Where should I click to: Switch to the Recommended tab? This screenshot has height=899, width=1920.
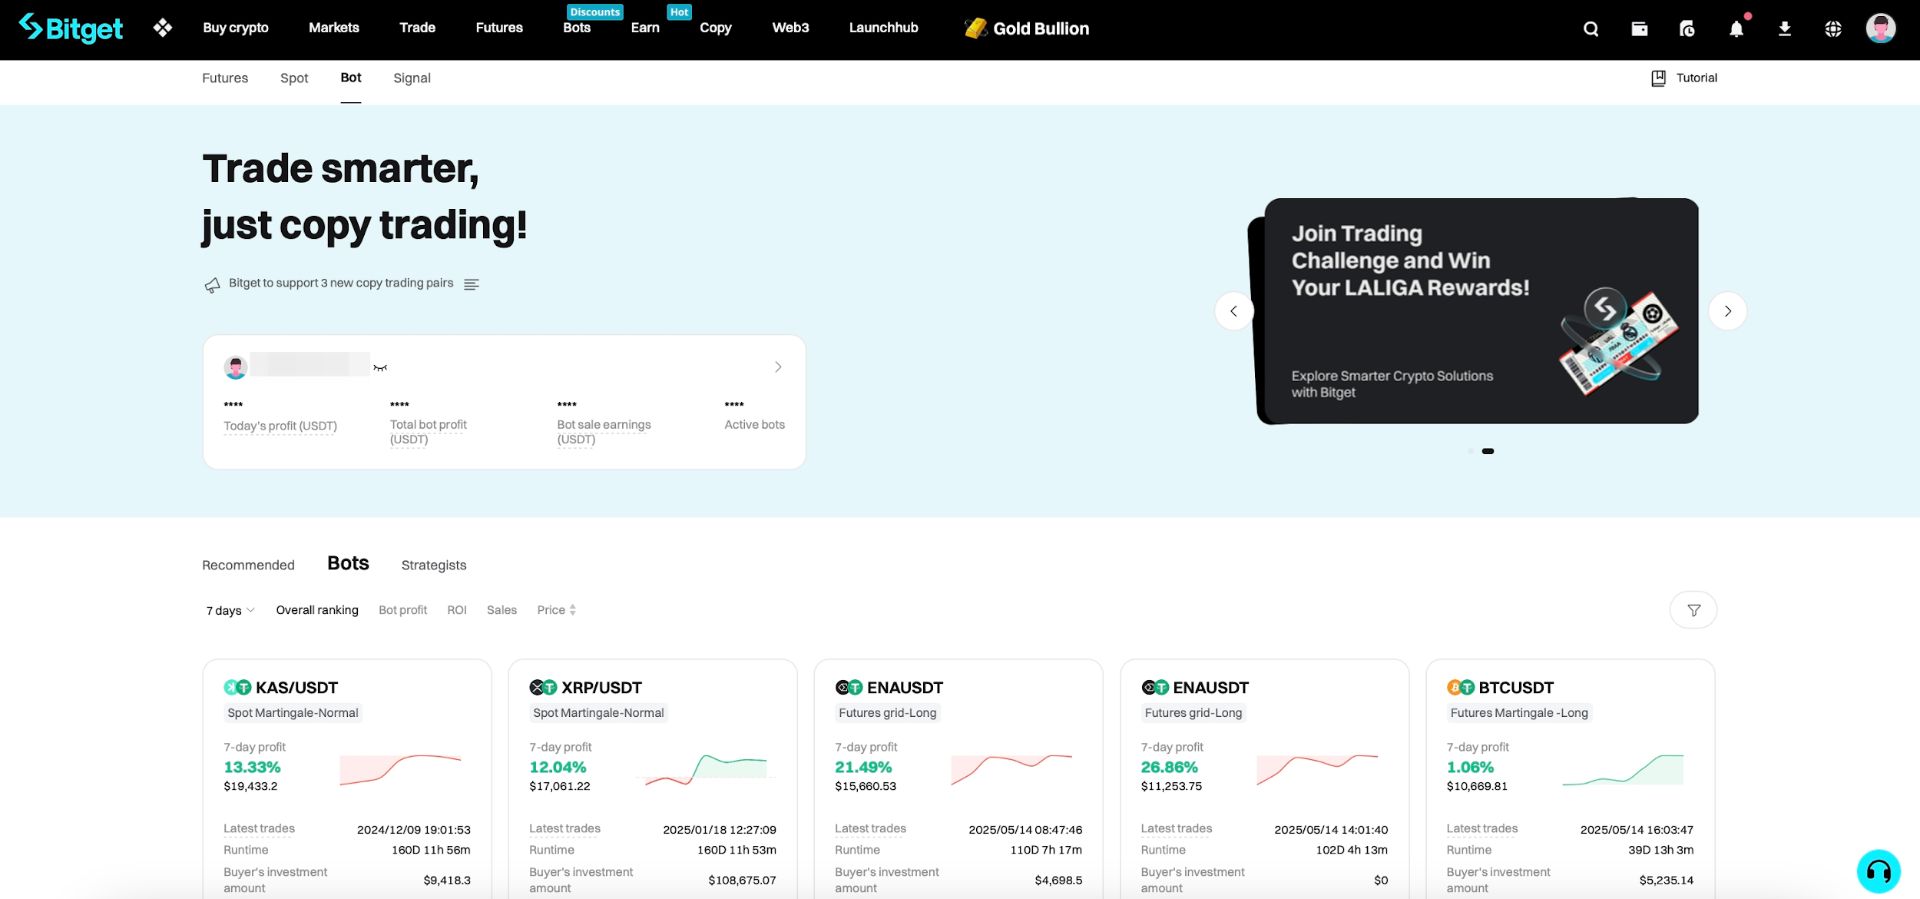tap(248, 565)
